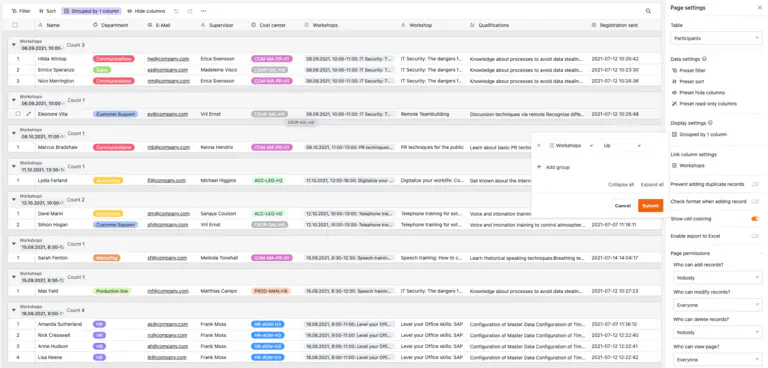Click the E-Mail column header

tap(163, 25)
